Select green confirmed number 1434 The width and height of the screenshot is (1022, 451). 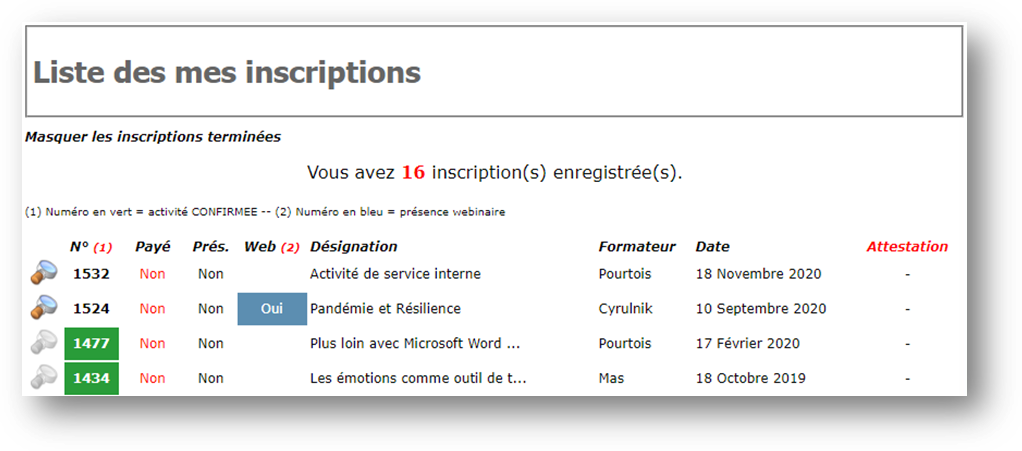pos(91,379)
